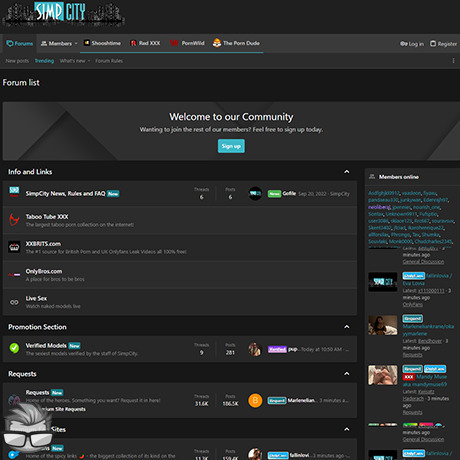Open SimpCity News, Rules and FAQ
Image resolution: width=460 pixels, height=460 pixels.
[x=65, y=193]
